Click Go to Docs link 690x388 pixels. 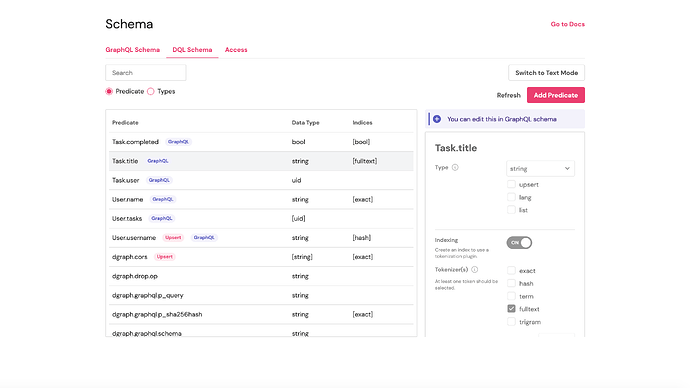pyautogui.click(x=568, y=24)
